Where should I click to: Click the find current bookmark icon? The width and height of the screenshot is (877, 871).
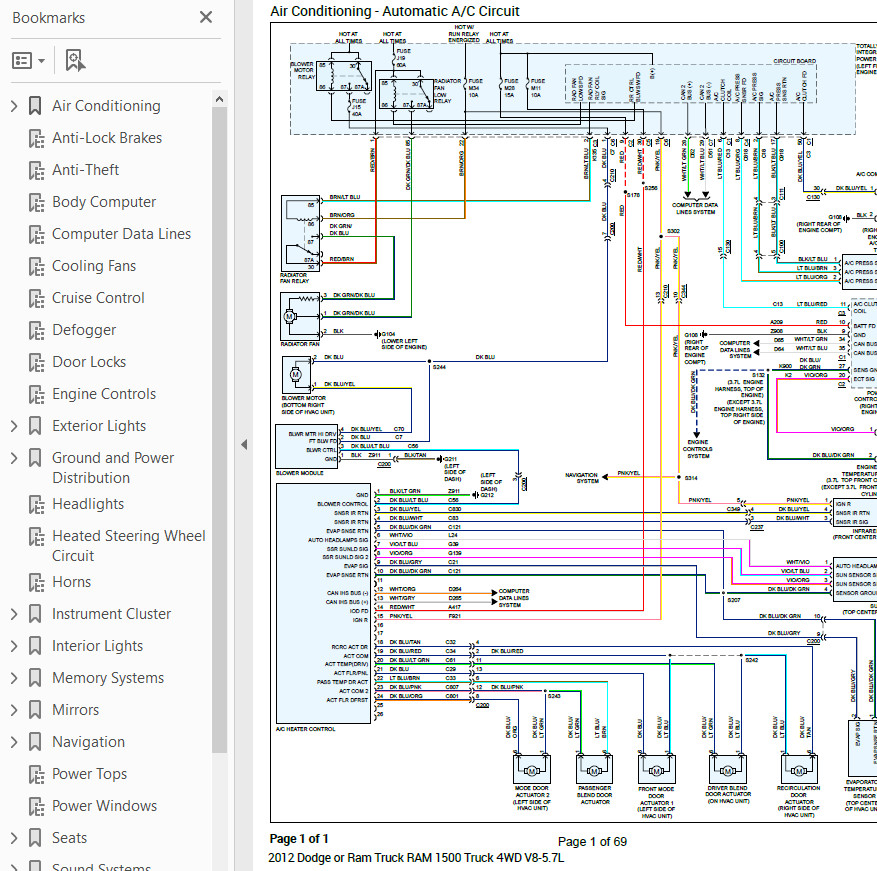pyautogui.click(x=75, y=60)
